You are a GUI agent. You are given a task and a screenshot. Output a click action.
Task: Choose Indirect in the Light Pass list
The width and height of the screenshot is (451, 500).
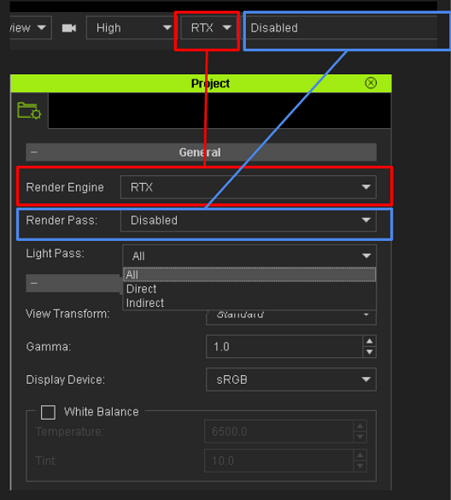click(x=250, y=303)
